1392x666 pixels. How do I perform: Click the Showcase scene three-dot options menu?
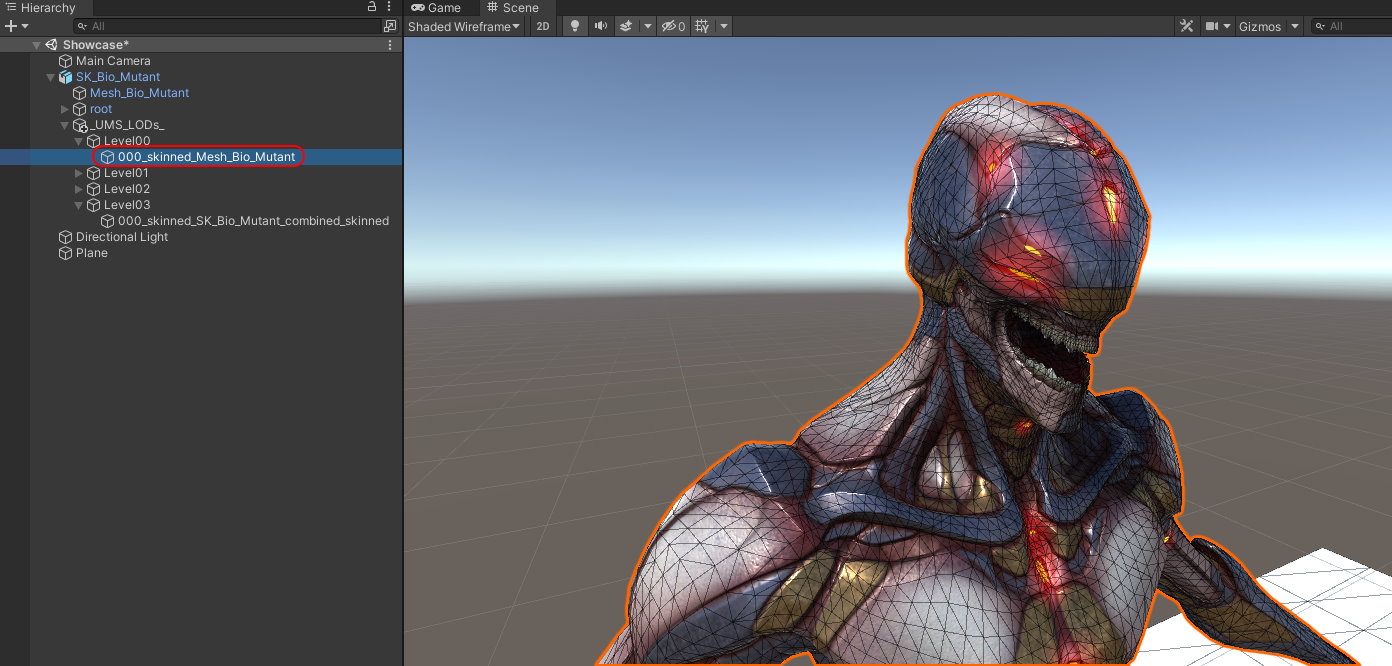390,45
